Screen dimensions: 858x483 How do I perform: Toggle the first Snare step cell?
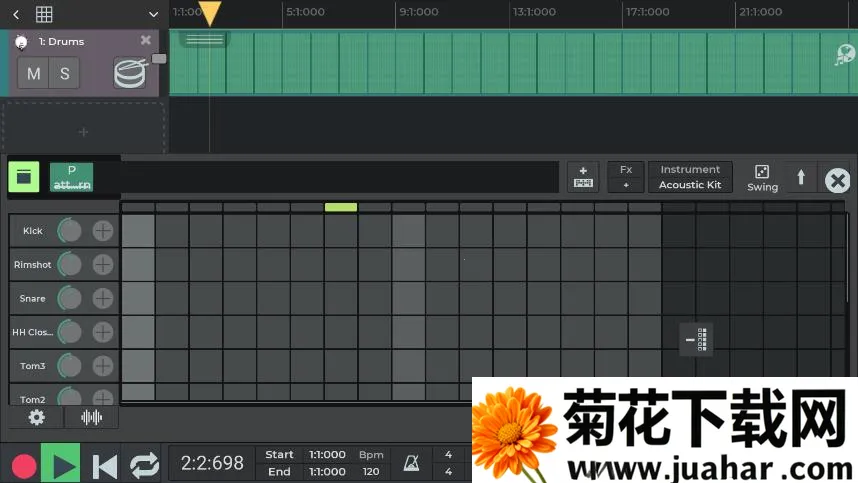point(138,299)
